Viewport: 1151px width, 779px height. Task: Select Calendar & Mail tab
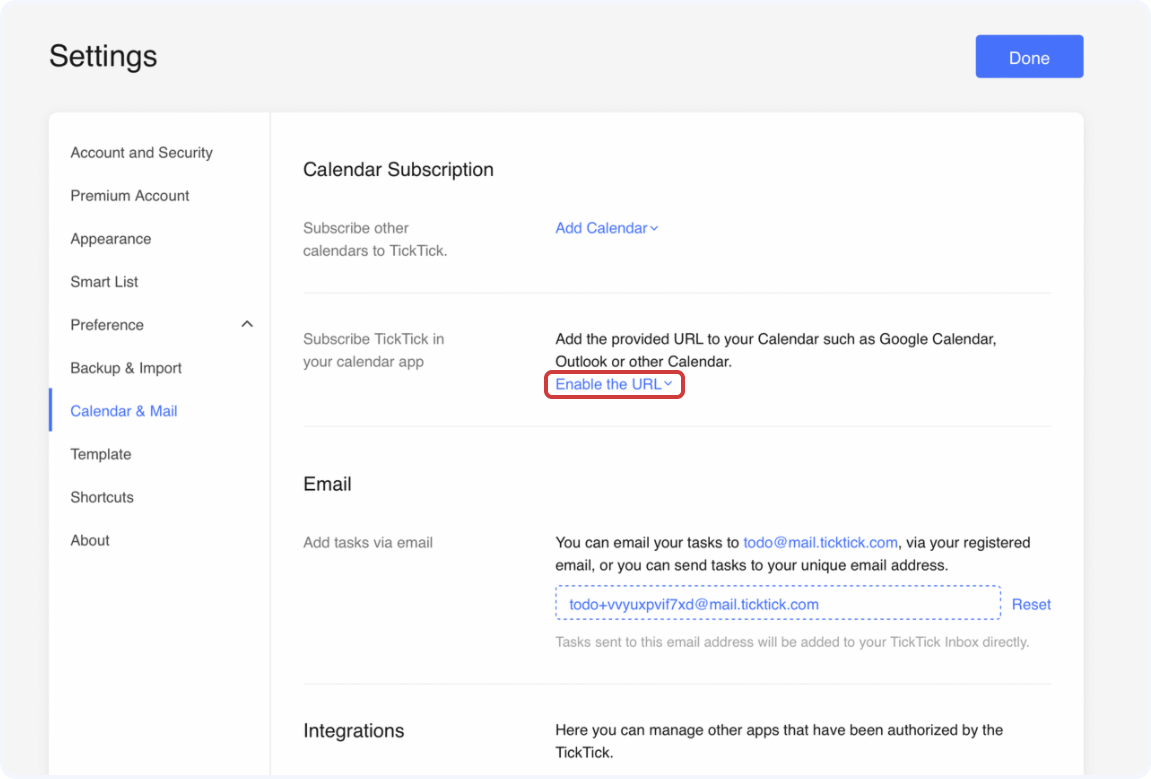click(124, 411)
